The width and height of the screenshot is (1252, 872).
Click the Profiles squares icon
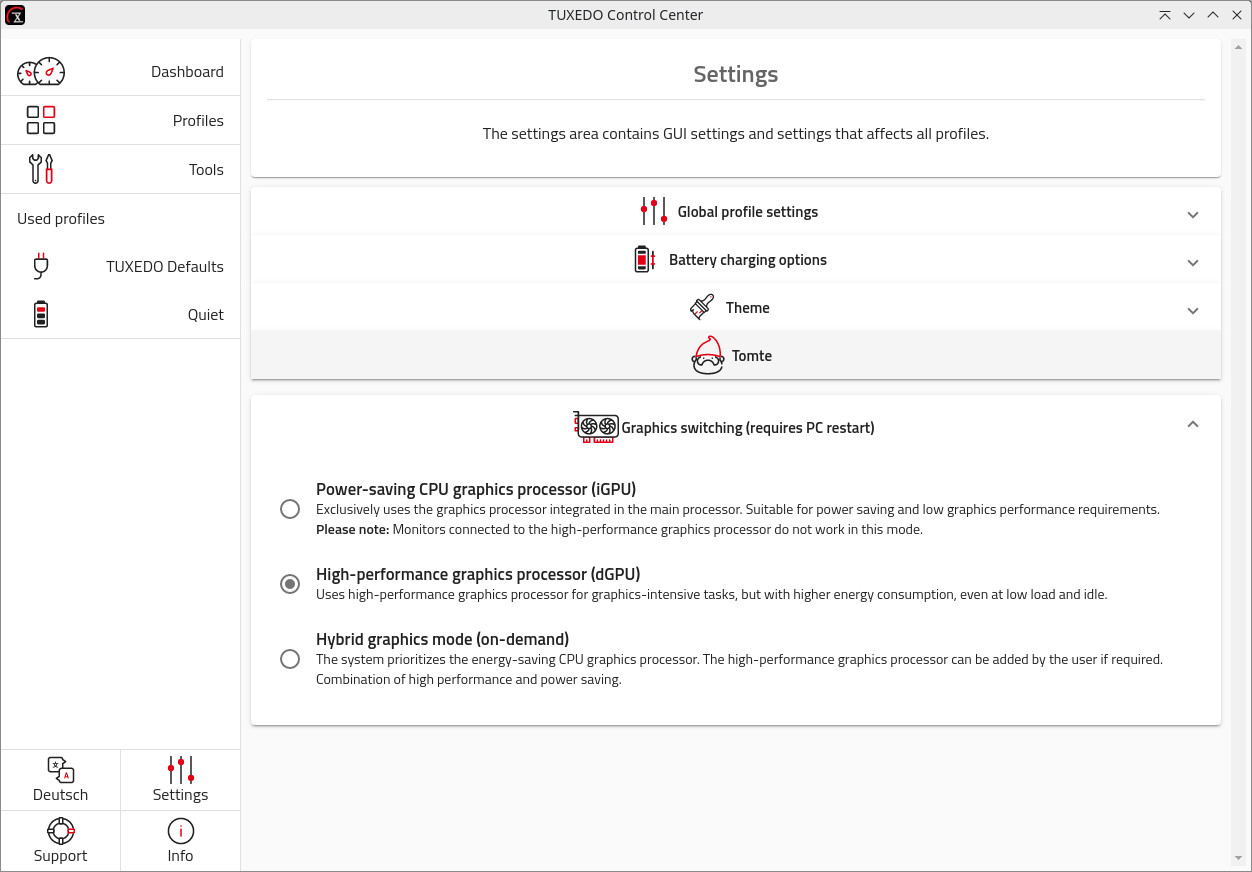(41, 120)
